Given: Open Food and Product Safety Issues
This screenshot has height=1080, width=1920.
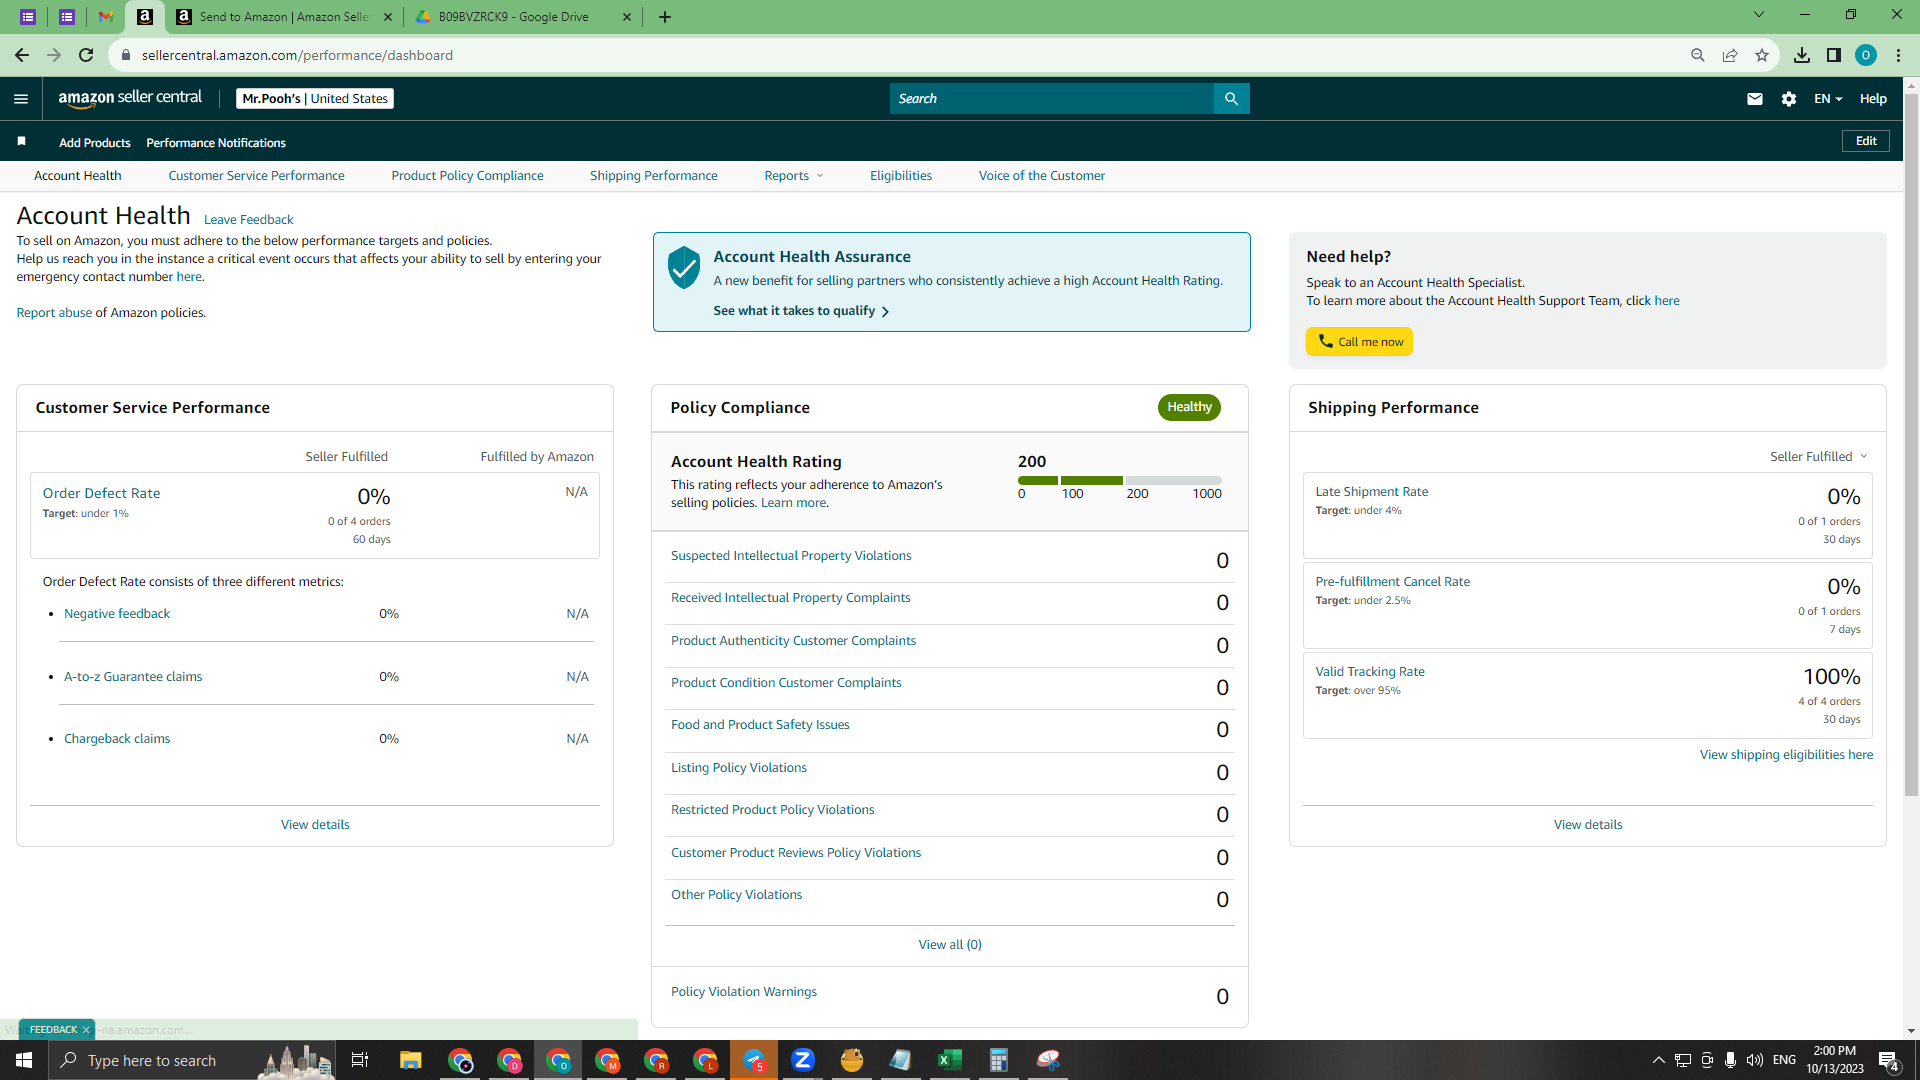Looking at the screenshot, I should (760, 725).
